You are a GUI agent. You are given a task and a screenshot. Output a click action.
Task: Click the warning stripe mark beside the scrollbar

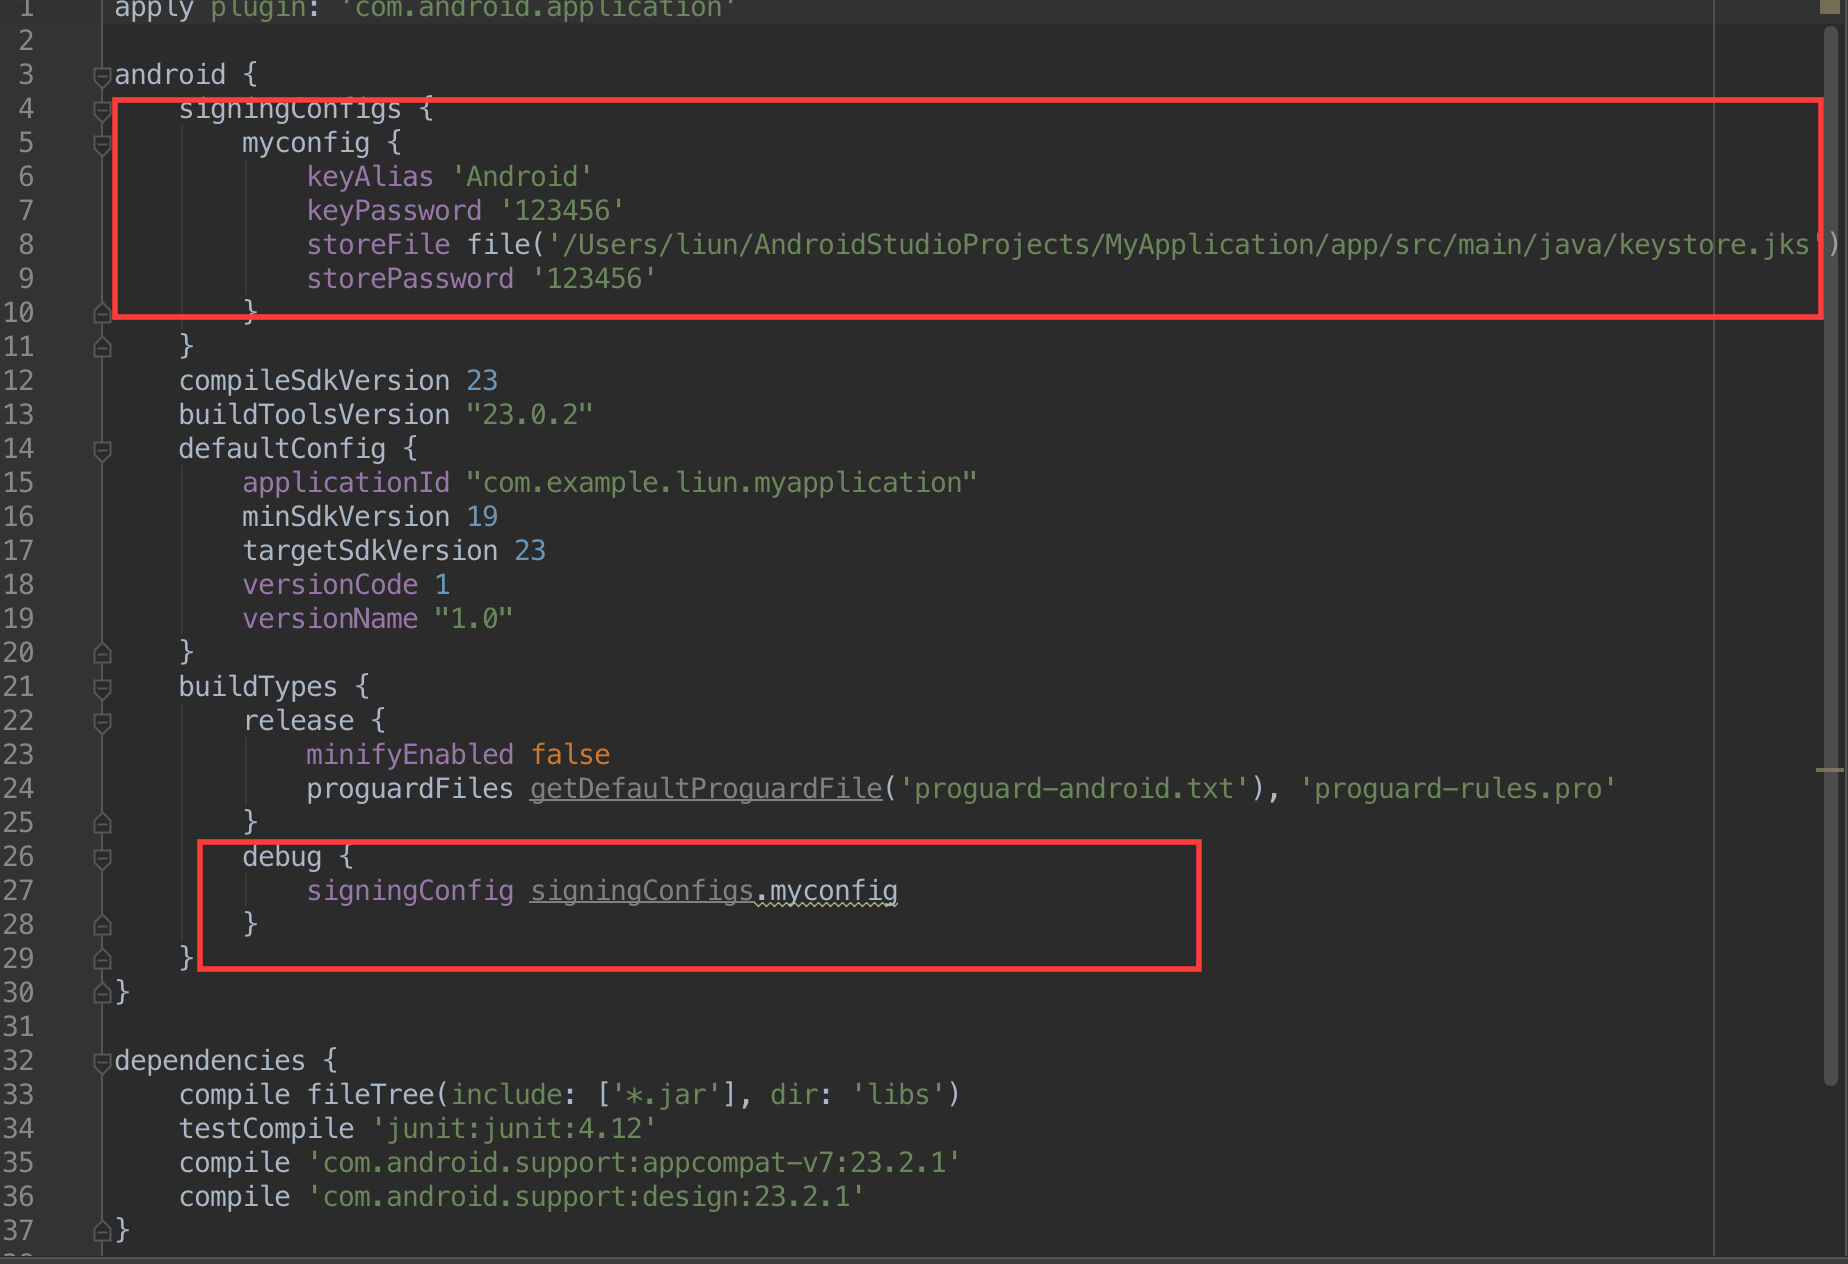pyautogui.click(x=1829, y=770)
